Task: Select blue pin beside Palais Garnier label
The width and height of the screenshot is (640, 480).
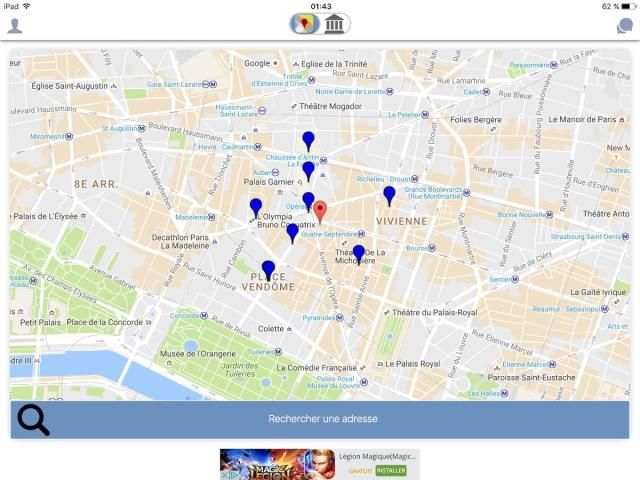Action: (x=308, y=170)
